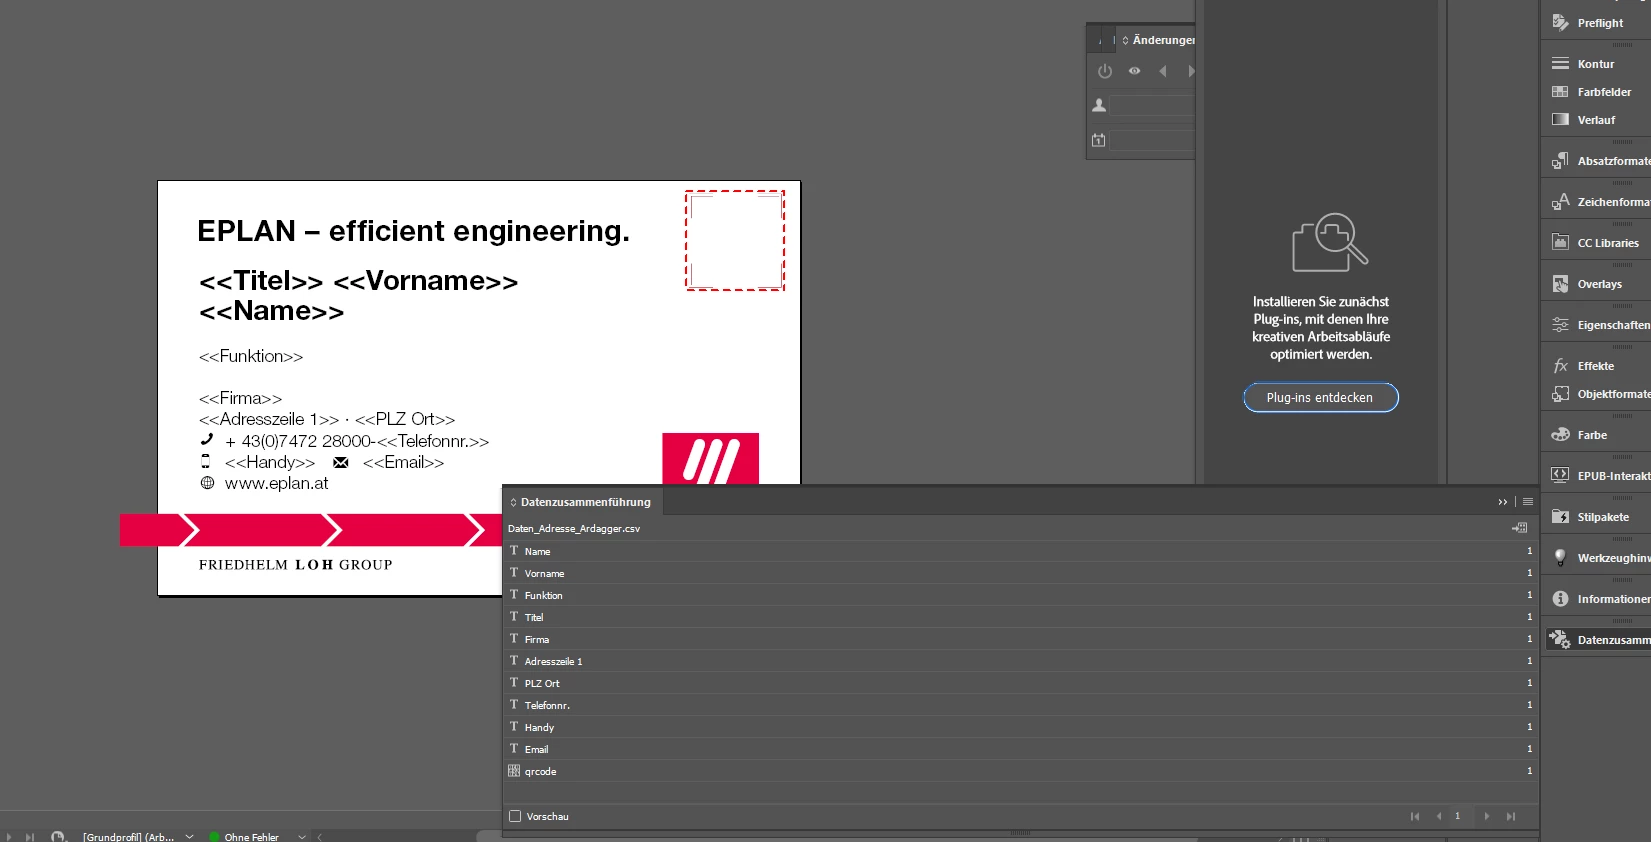Viewport: 1651px width, 842px height.
Task: Click Plug-ins entdecken button
Action: pyautogui.click(x=1320, y=397)
